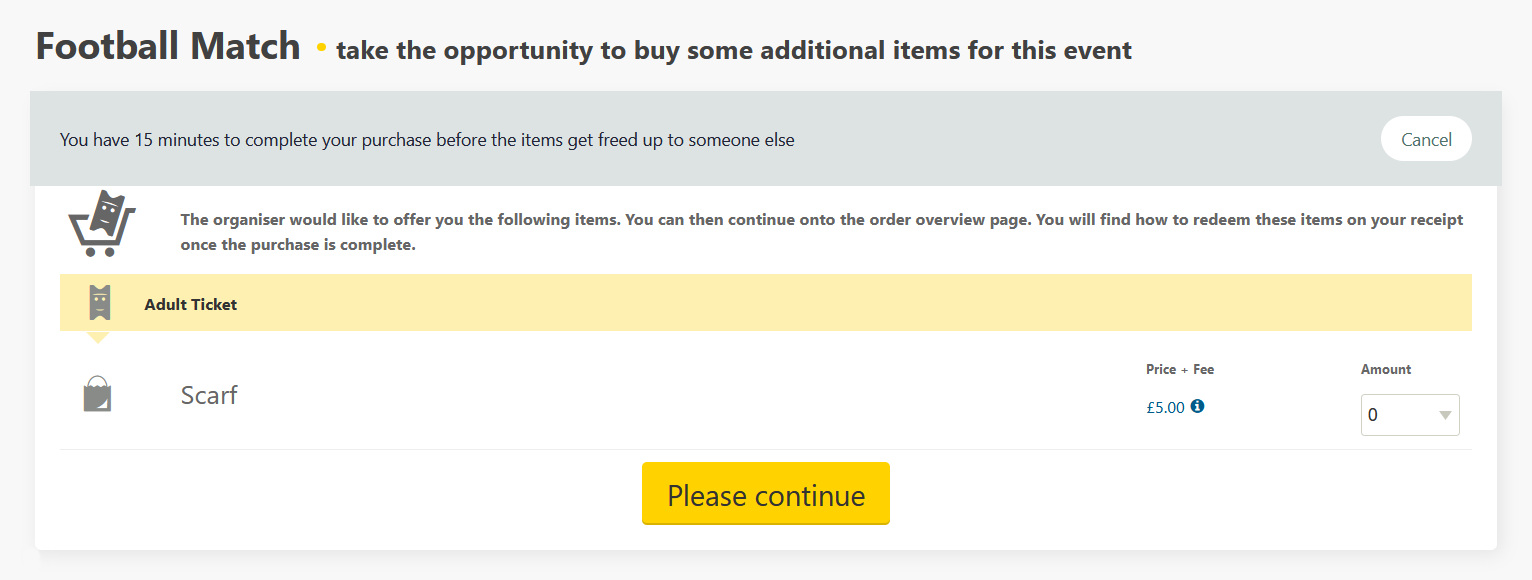Click the Please continue button
Viewport: 1532px width, 580px height.
coord(766,493)
